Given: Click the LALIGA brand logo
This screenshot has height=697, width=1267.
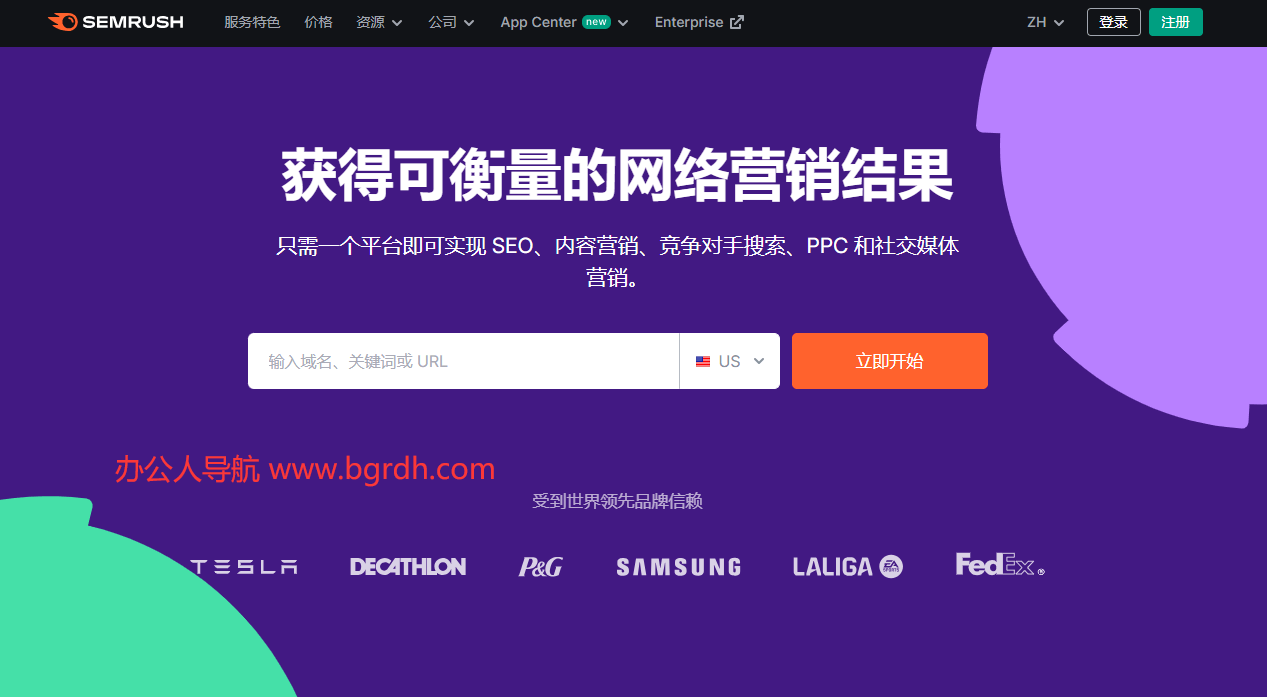Looking at the screenshot, I should 846,566.
